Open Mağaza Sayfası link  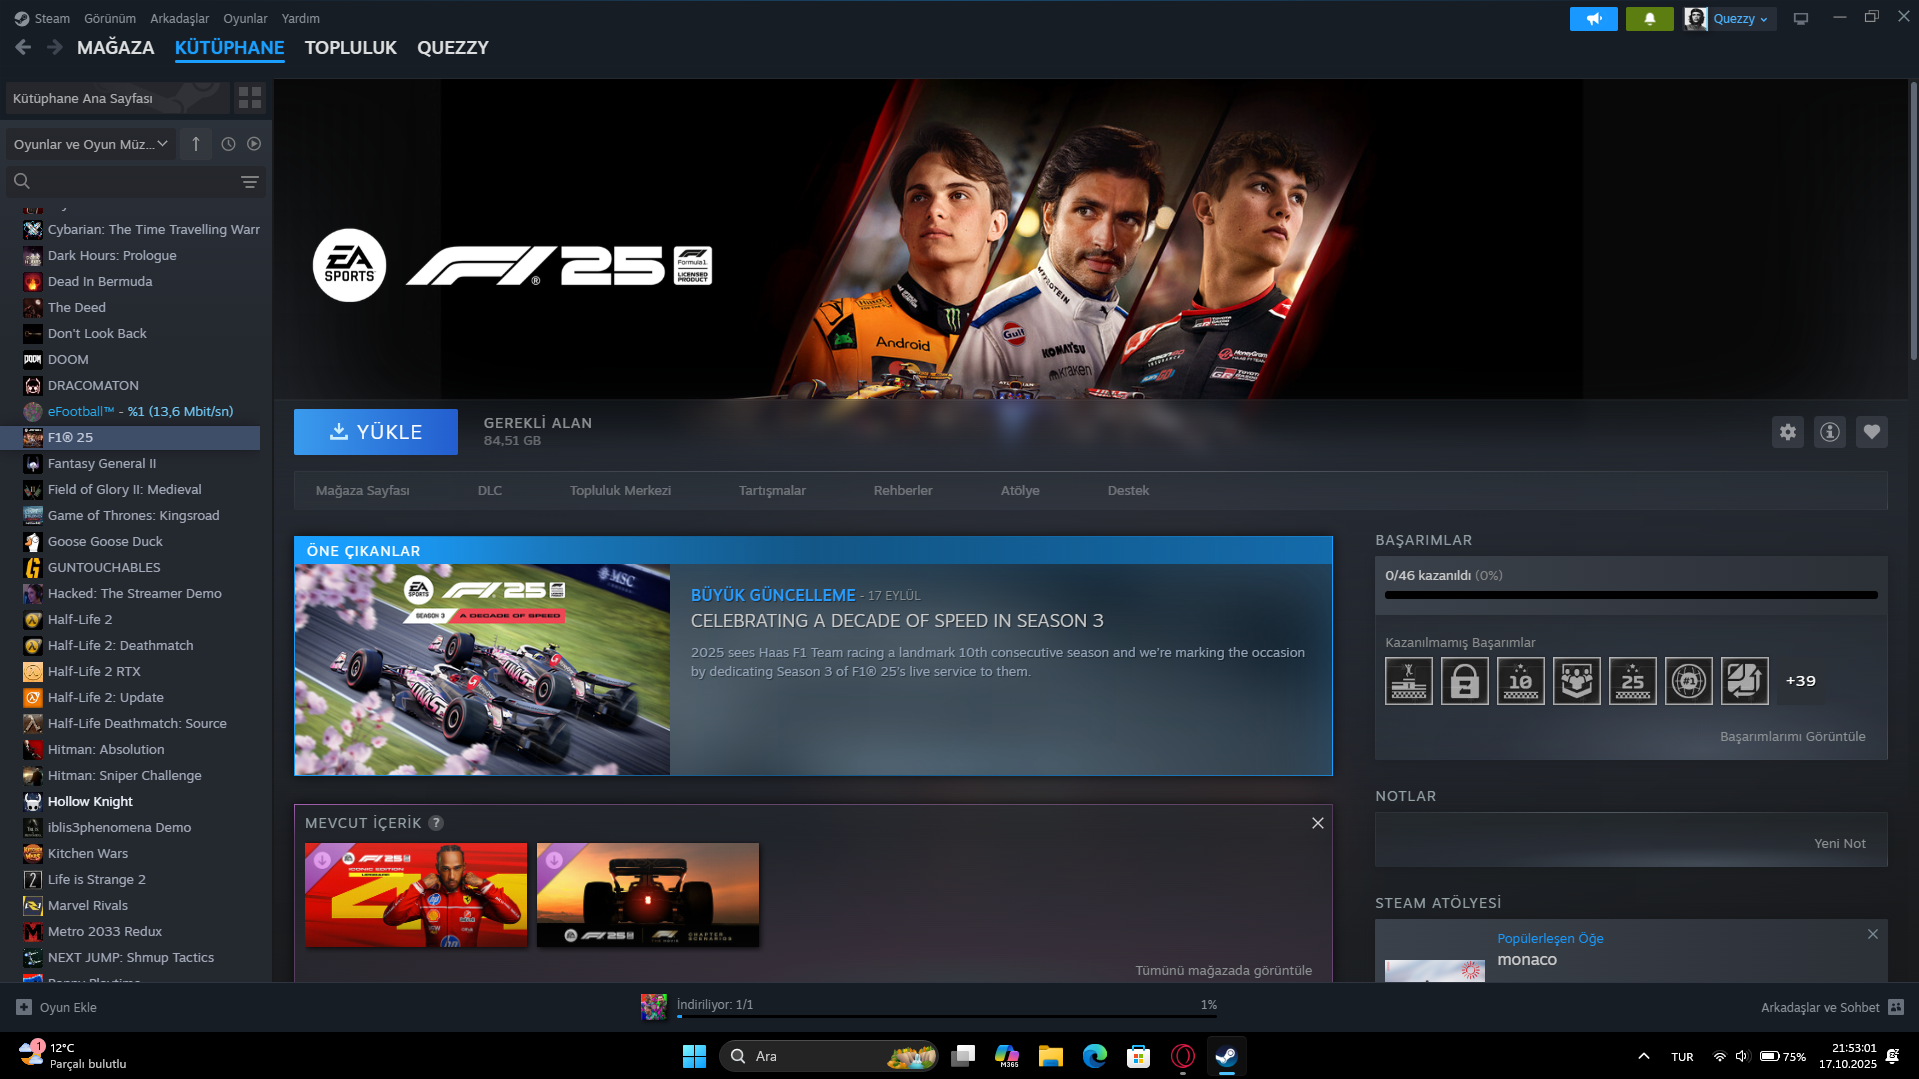pyautogui.click(x=363, y=491)
